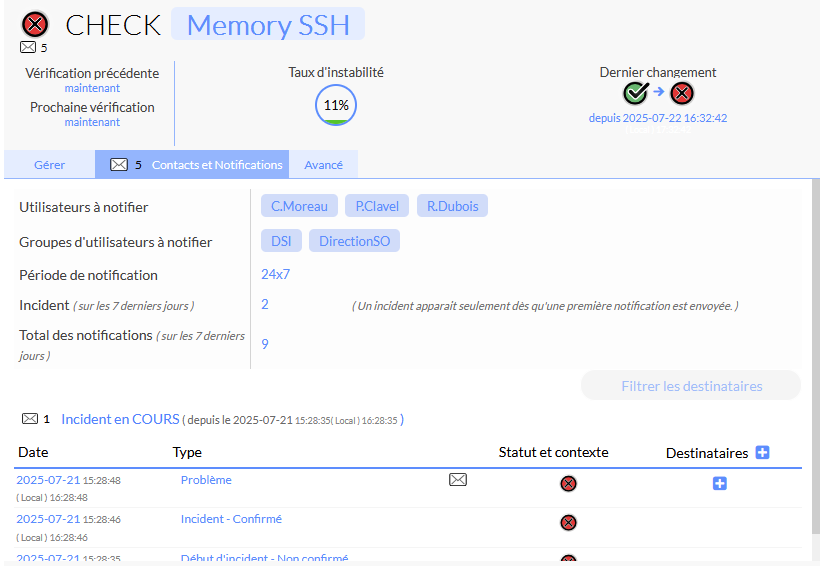Expand all recipients via Destinataires header plus
This screenshot has width=820, height=566.
click(762, 453)
